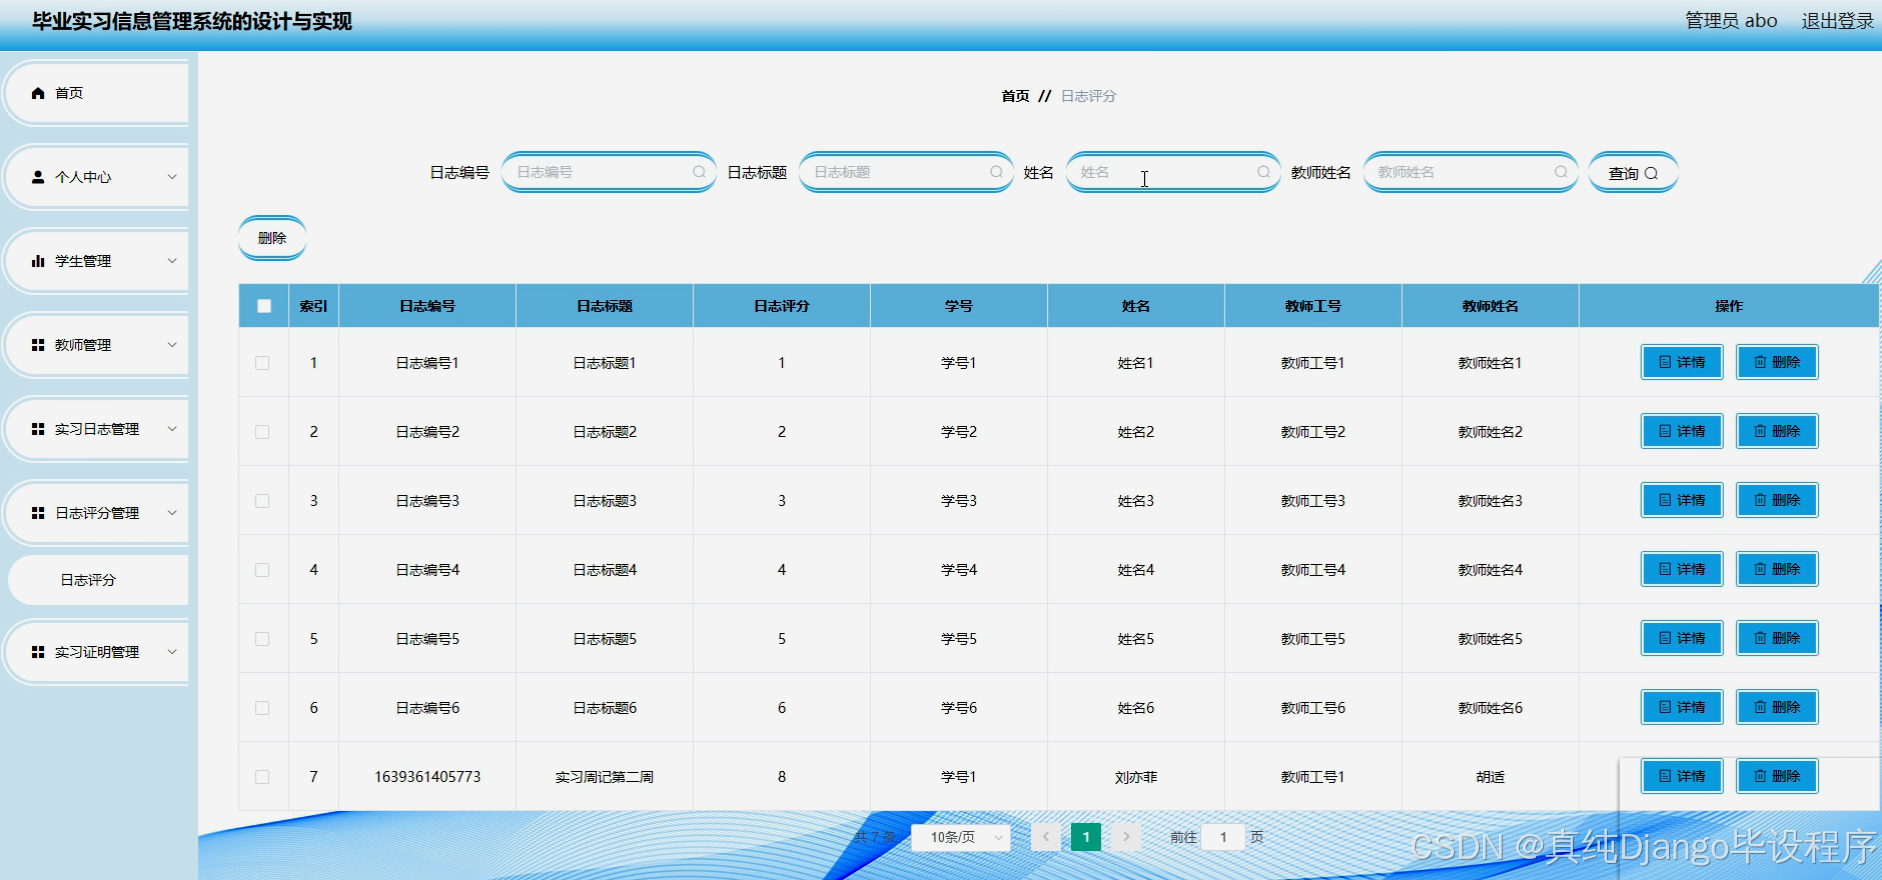Click trash icon in row 日志编号2
This screenshot has height=880, width=1882.
(1760, 431)
